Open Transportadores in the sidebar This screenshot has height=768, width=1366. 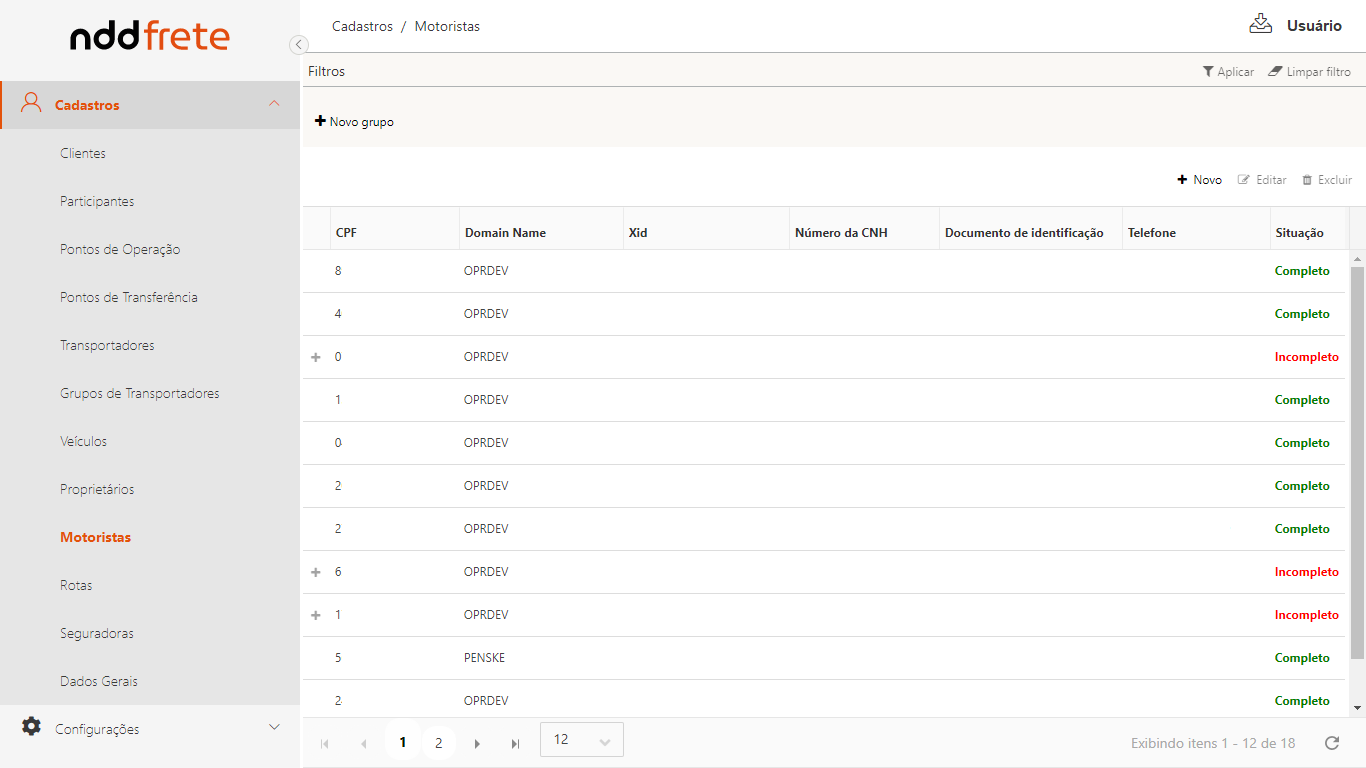107,345
